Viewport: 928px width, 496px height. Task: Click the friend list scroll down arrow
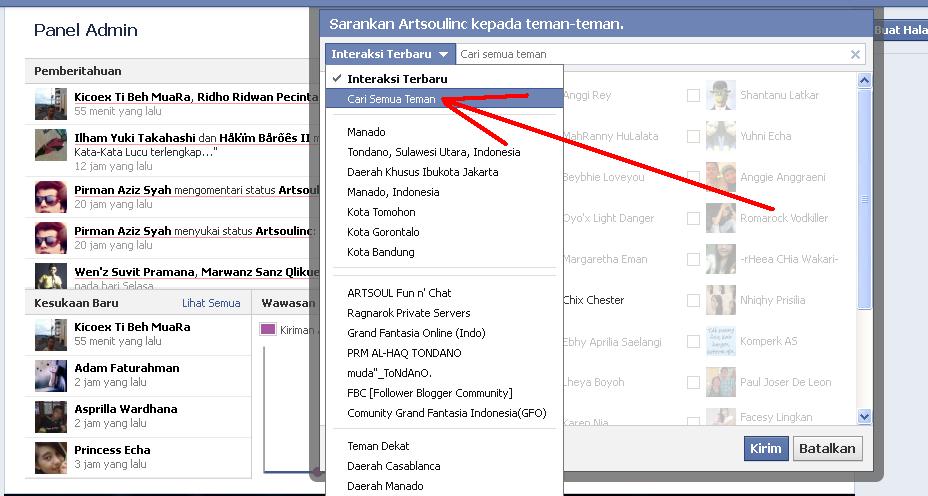pyautogui.click(x=864, y=417)
